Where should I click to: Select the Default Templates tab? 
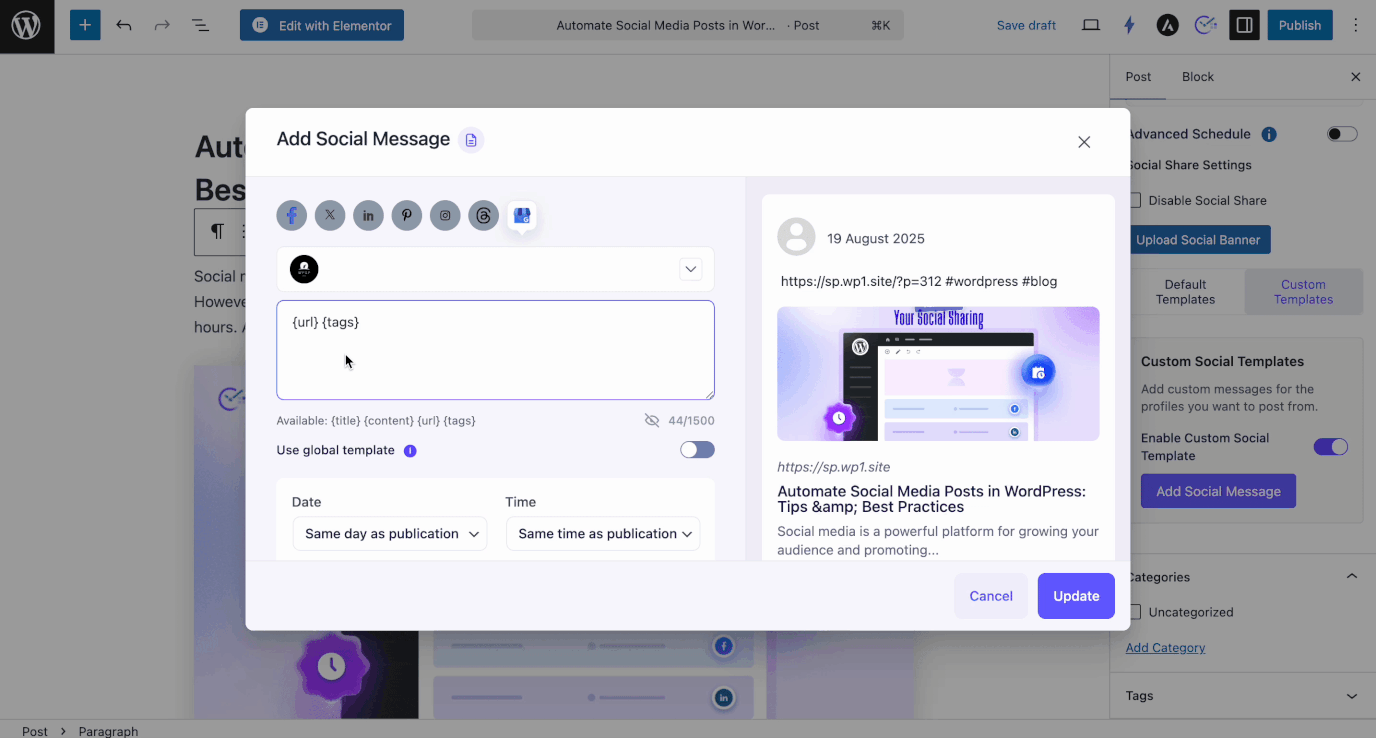click(1185, 292)
